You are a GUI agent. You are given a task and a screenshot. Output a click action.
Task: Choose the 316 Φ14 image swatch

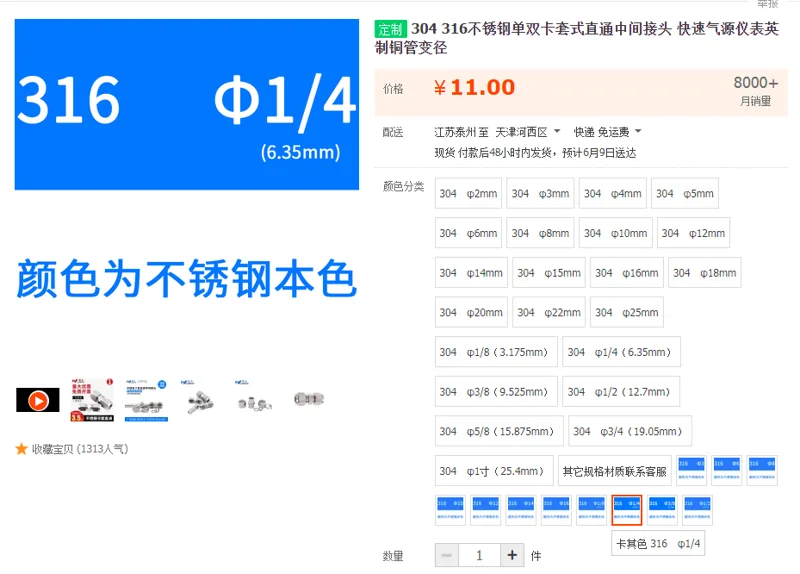pos(521,510)
